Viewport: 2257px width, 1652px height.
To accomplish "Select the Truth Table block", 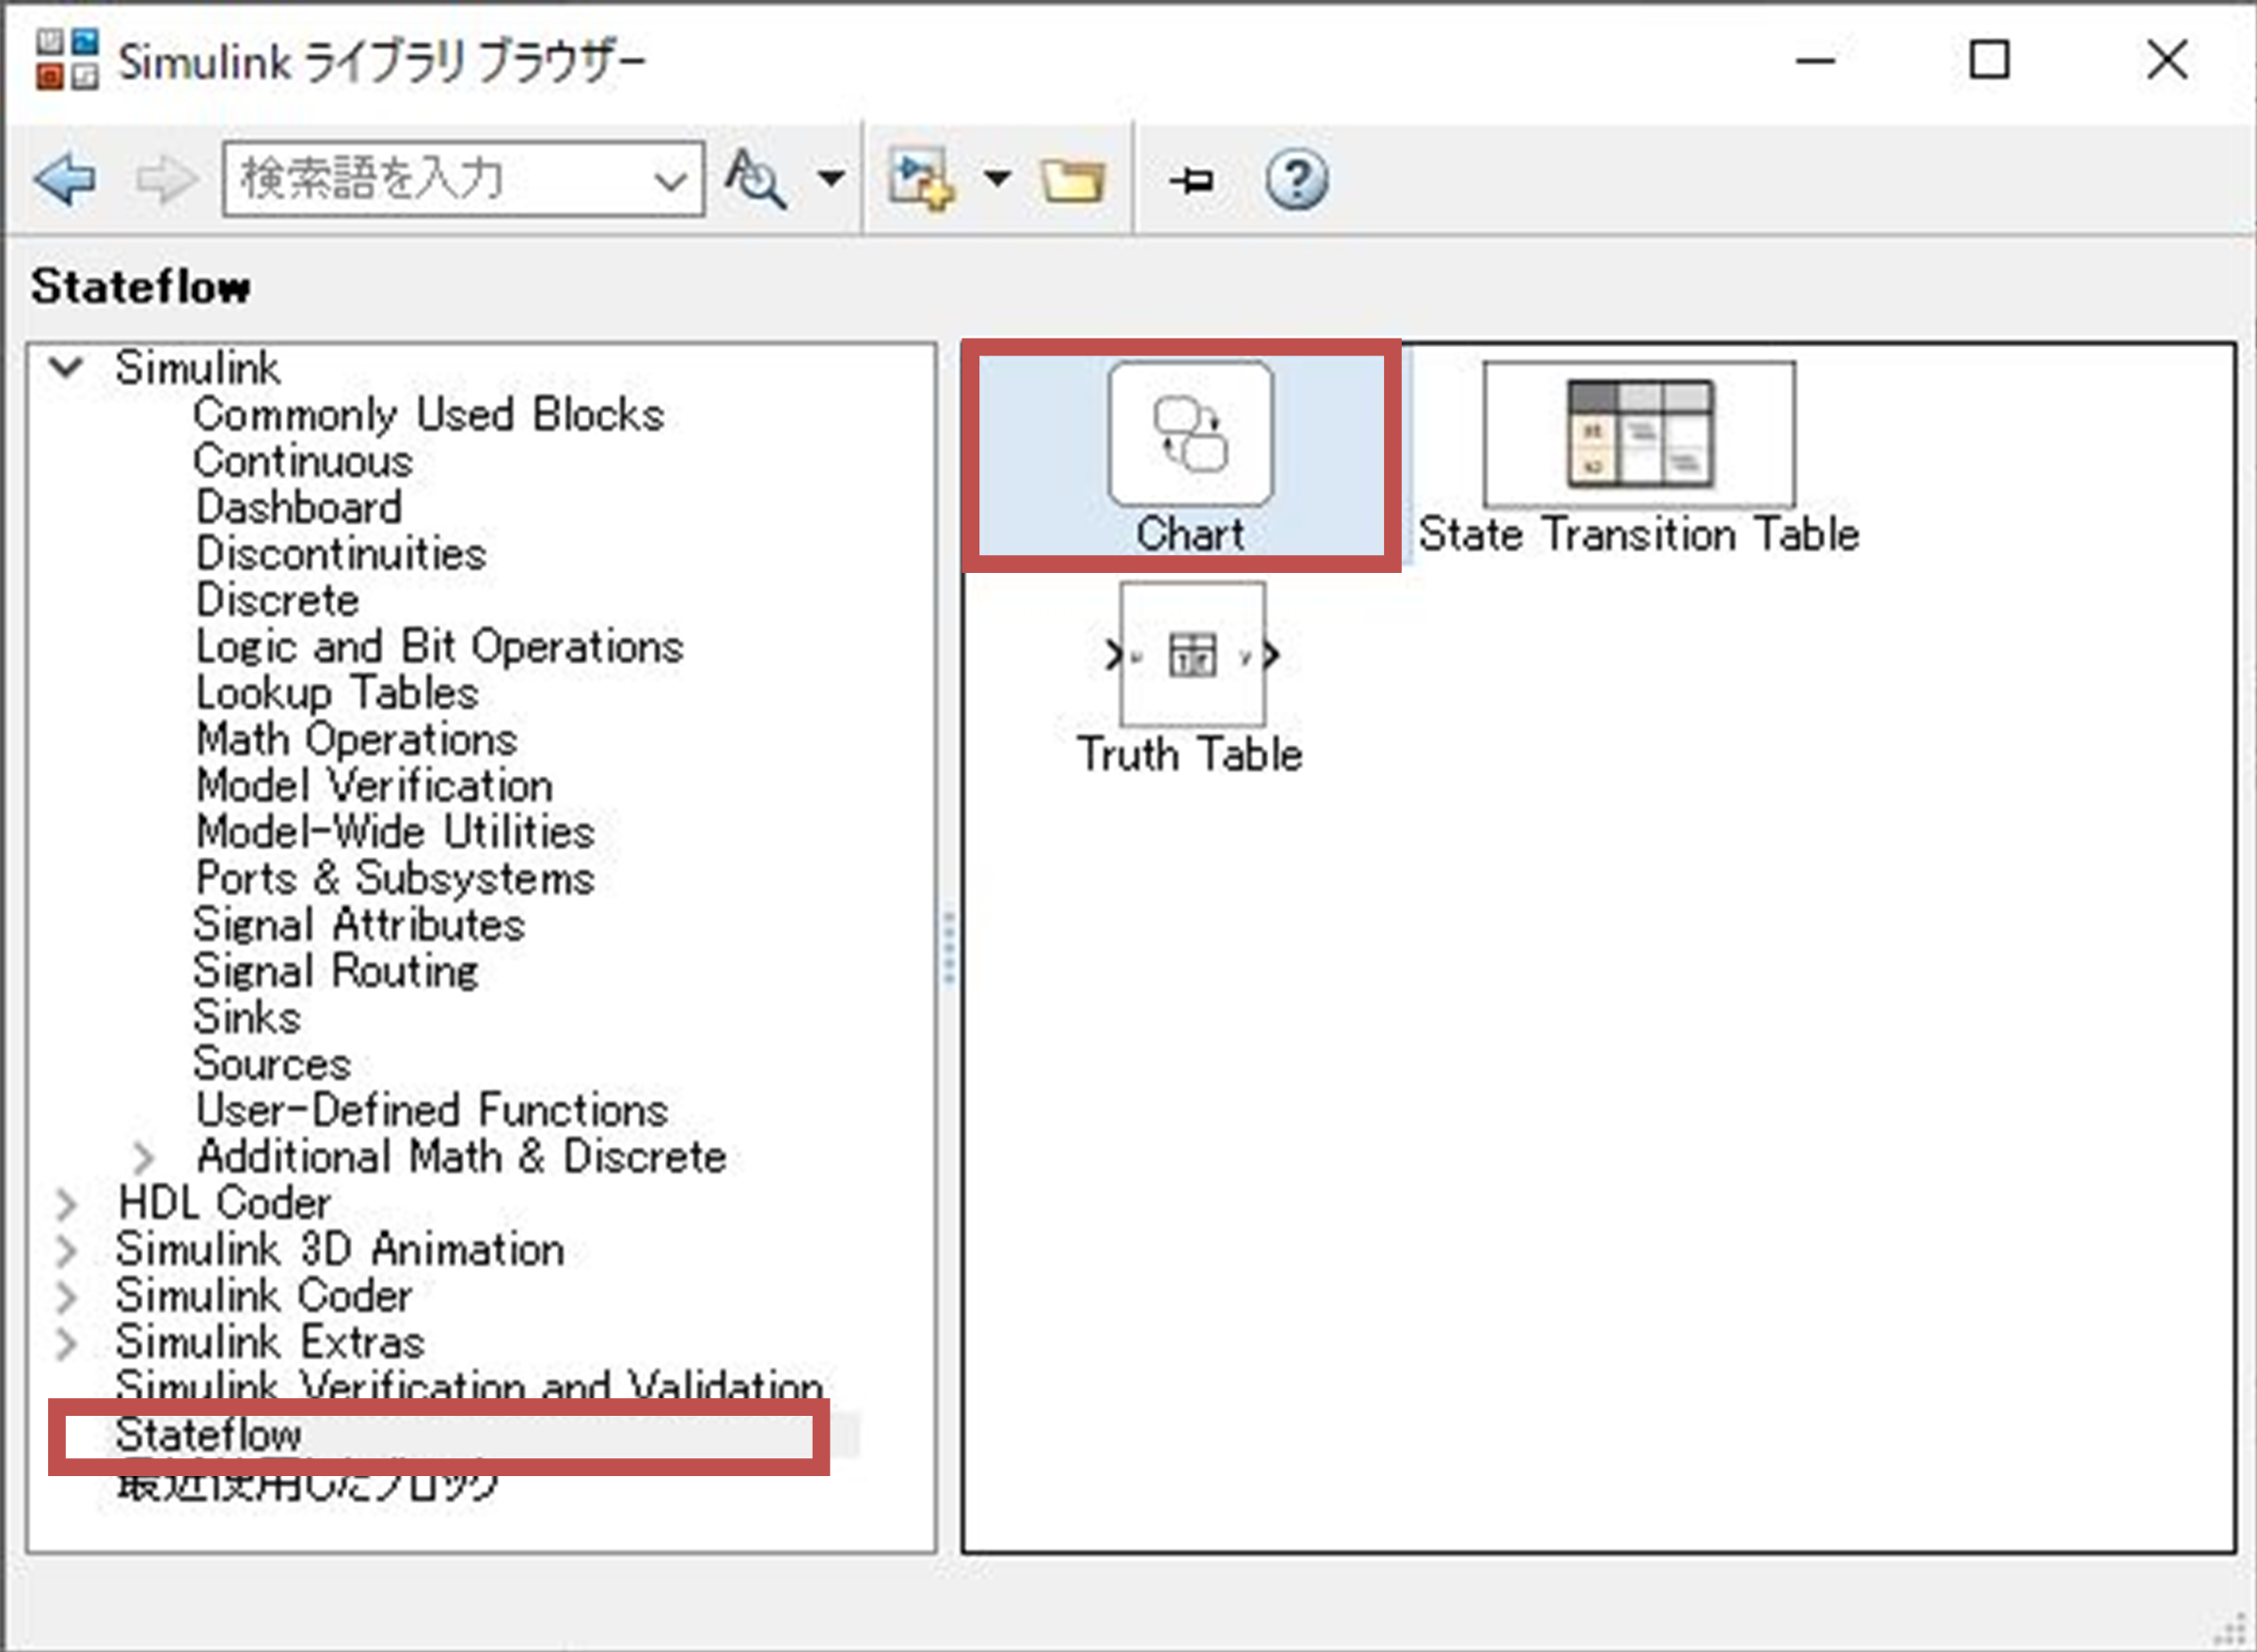I will point(1190,680).
